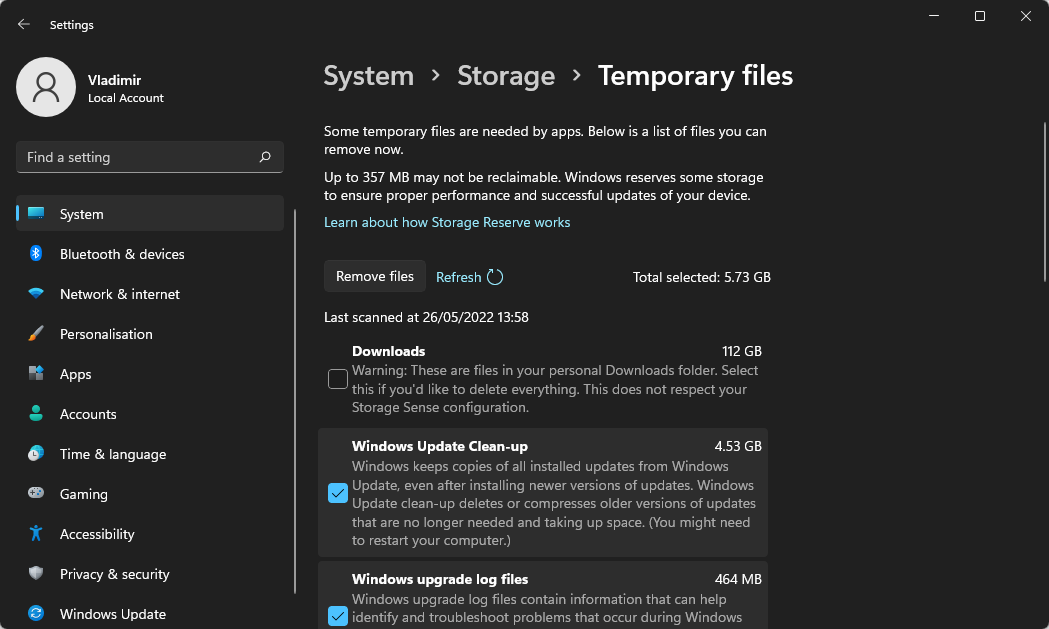Click the Total selected: 5.73 GB text
Screen dimensions: 1049x629
(x=702, y=277)
